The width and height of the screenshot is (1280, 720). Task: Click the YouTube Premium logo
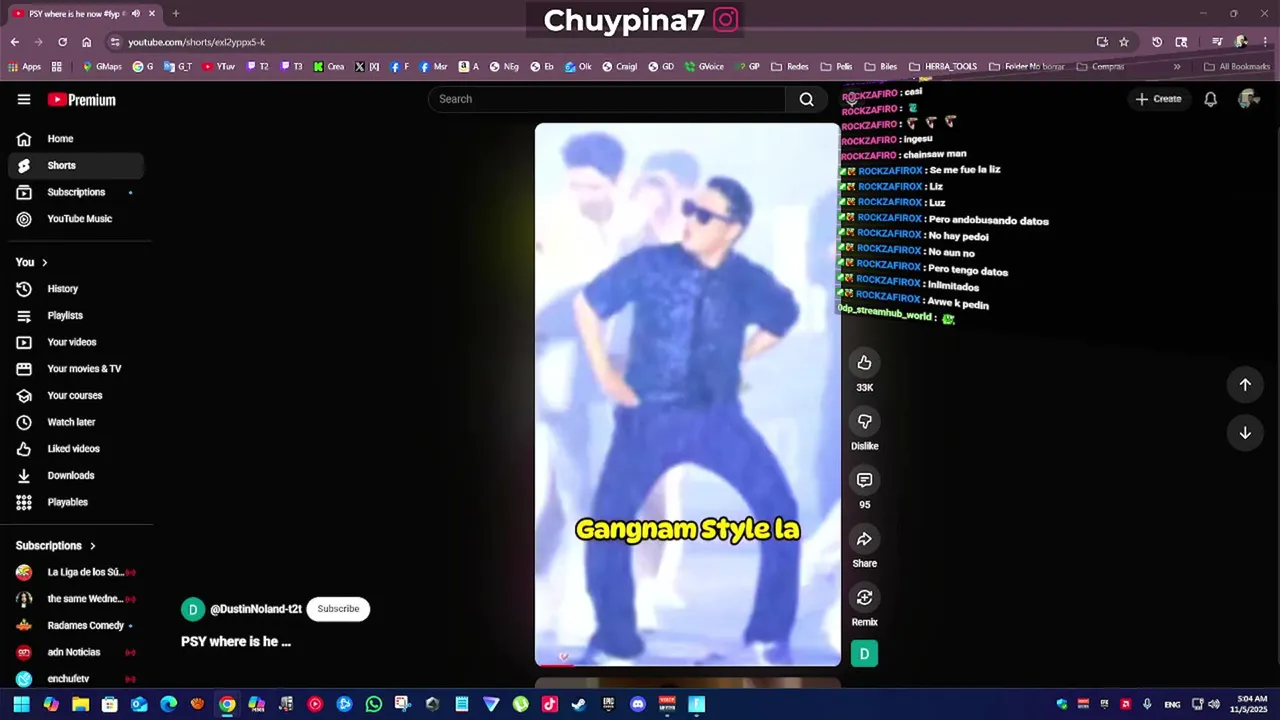tap(82, 100)
